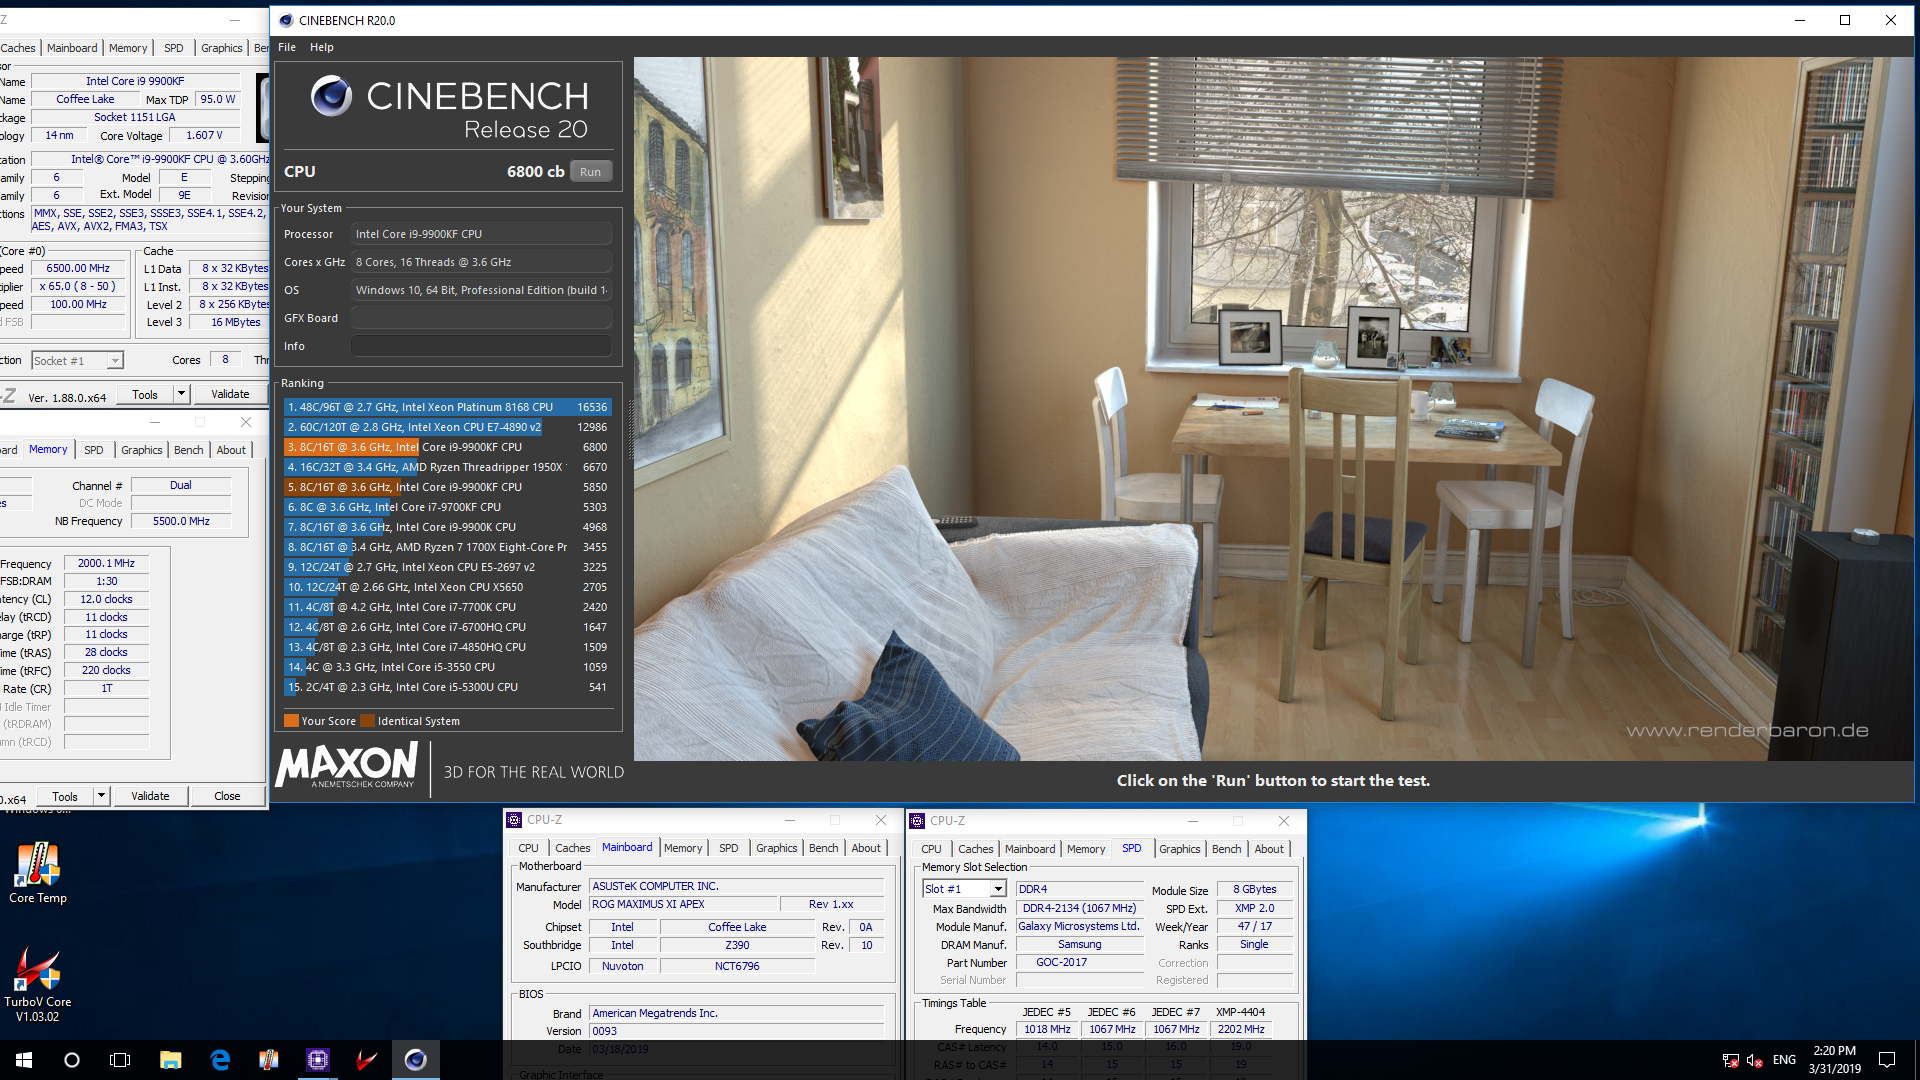Open Cortana search circle

(x=72, y=1060)
